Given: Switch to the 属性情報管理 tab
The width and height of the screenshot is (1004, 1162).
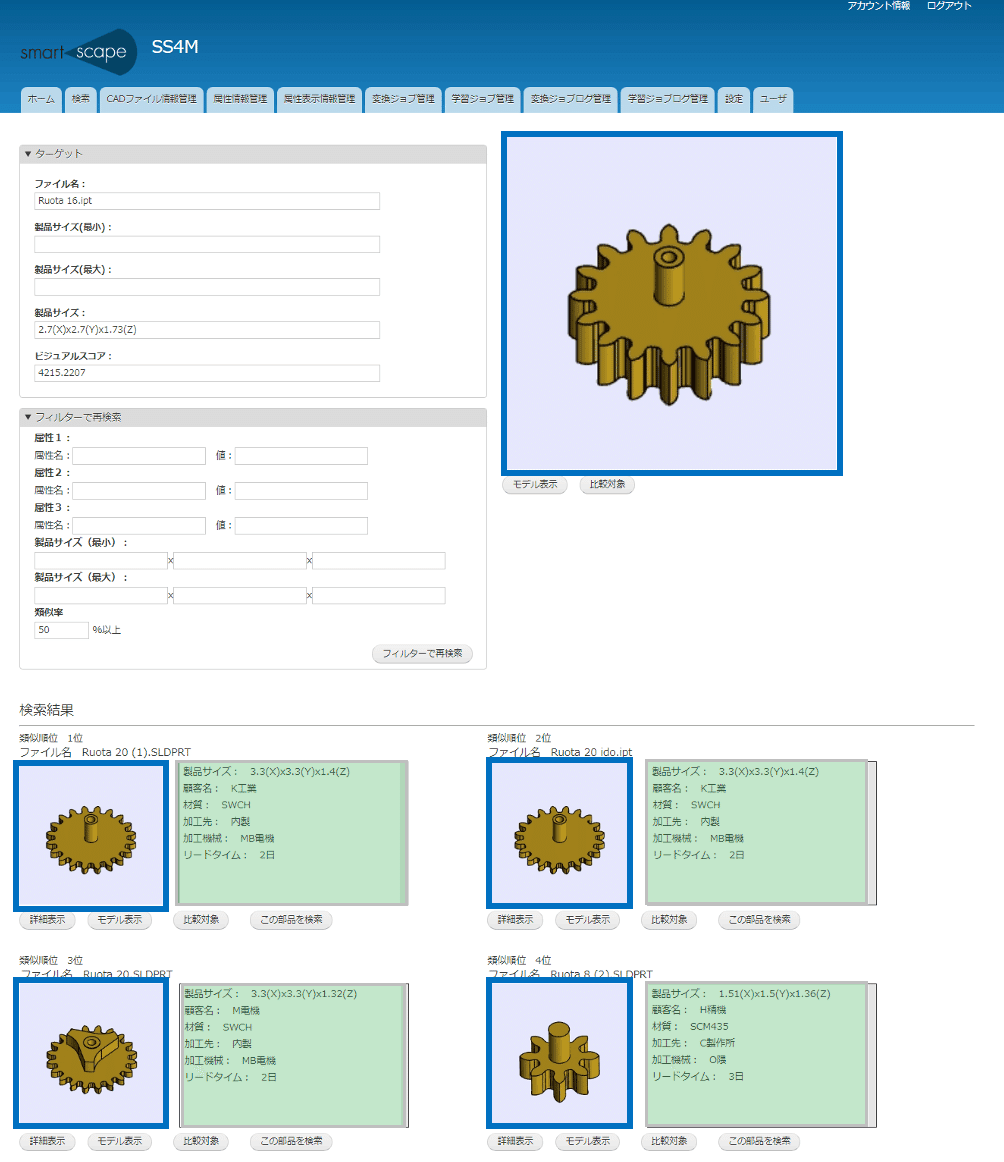Looking at the screenshot, I should (240, 99).
